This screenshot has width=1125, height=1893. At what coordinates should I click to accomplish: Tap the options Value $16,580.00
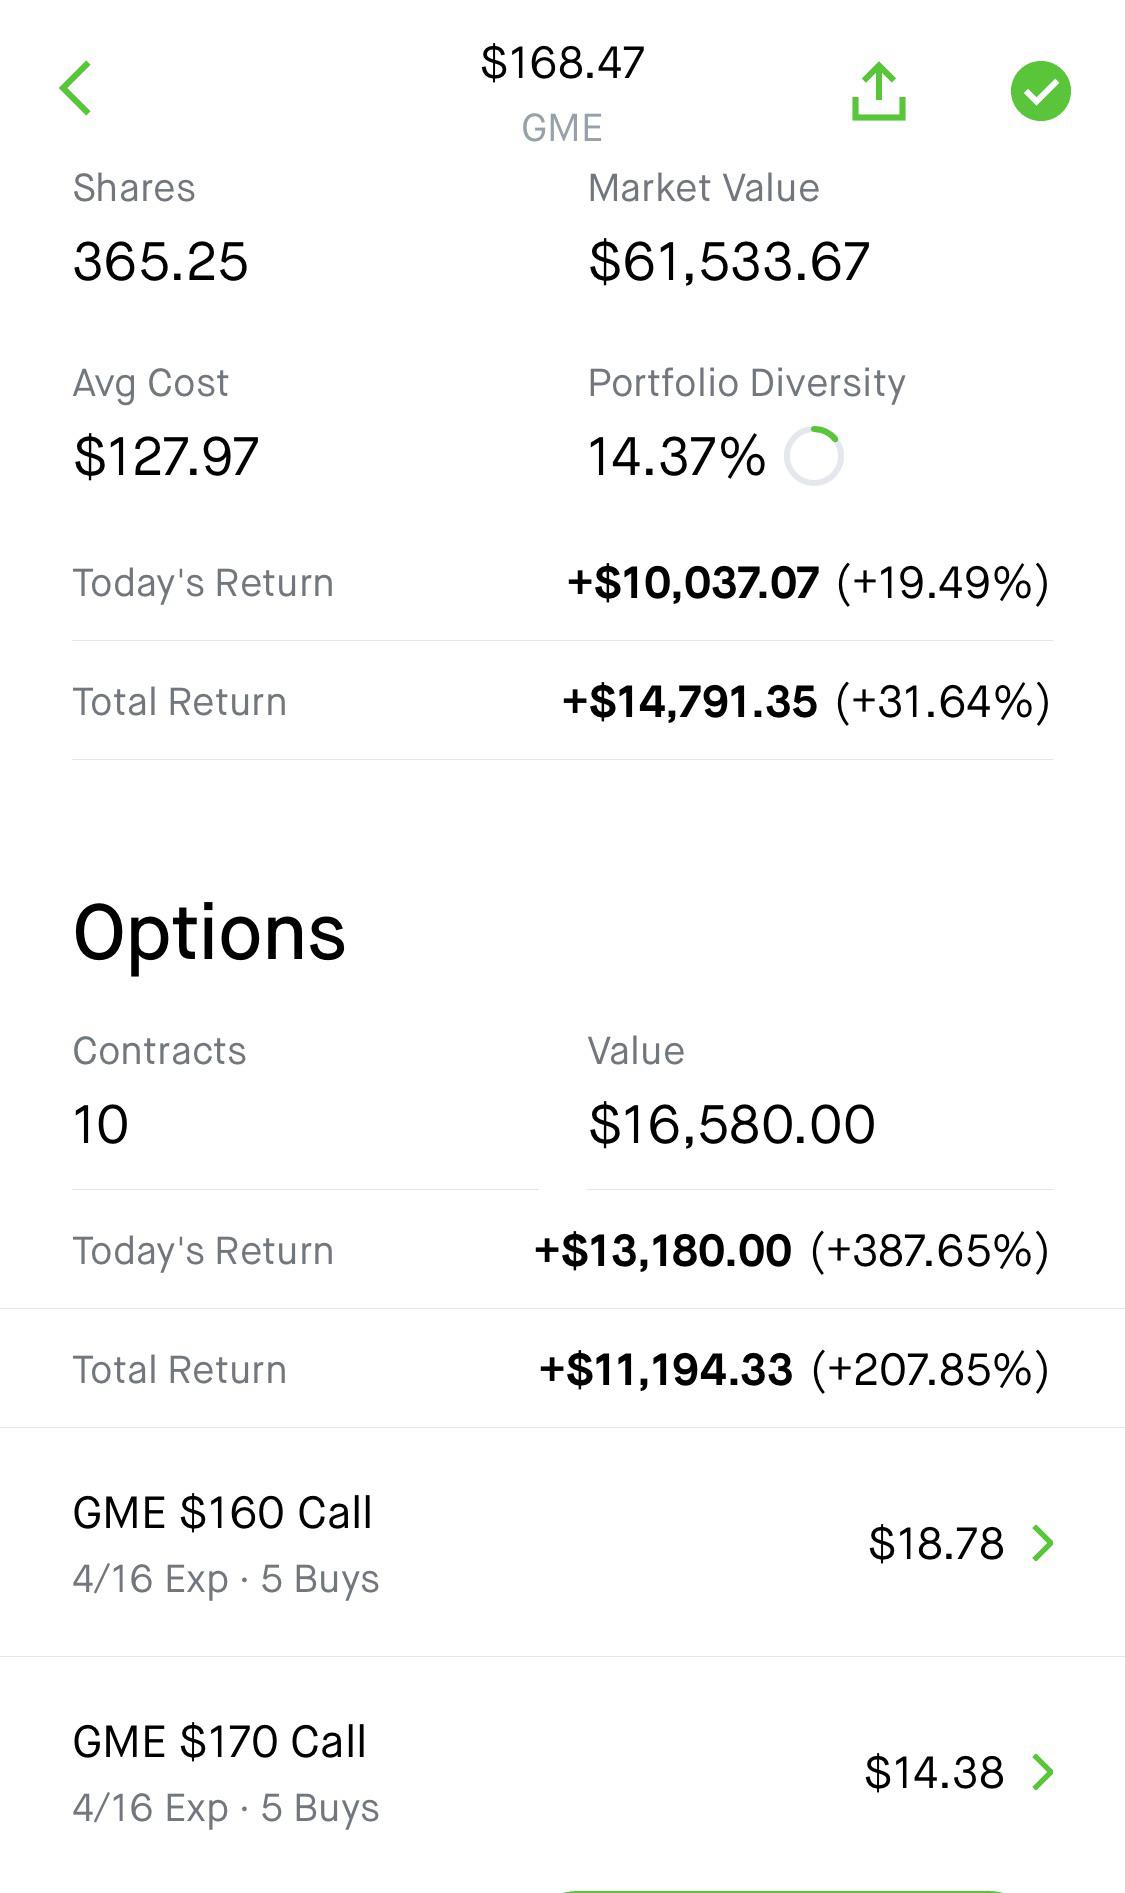(x=731, y=1124)
